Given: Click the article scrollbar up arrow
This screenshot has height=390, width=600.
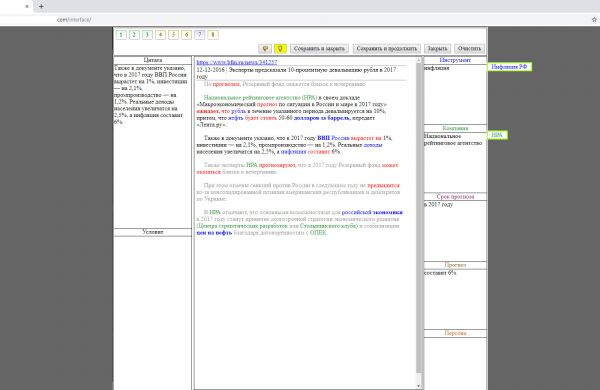Looking at the screenshot, I should pyautogui.click(x=419, y=60).
